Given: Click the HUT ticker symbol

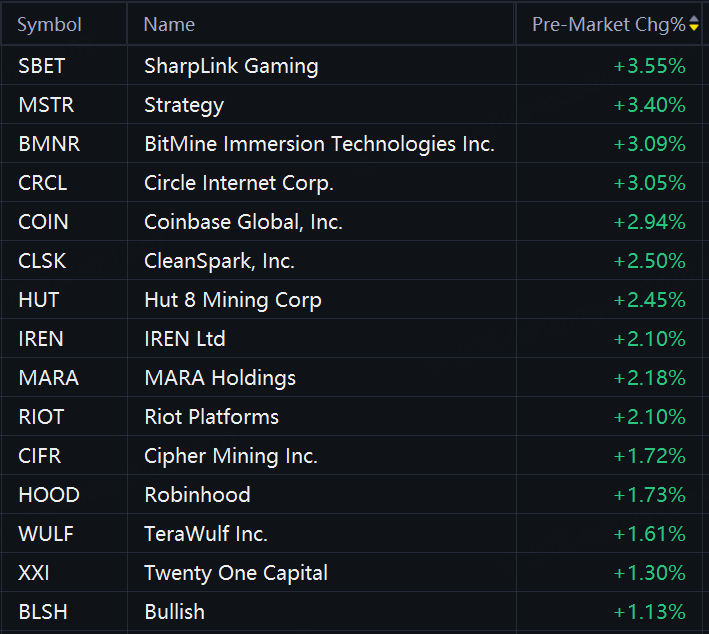Looking at the screenshot, I should pyautogui.click(x=38, y=300).
